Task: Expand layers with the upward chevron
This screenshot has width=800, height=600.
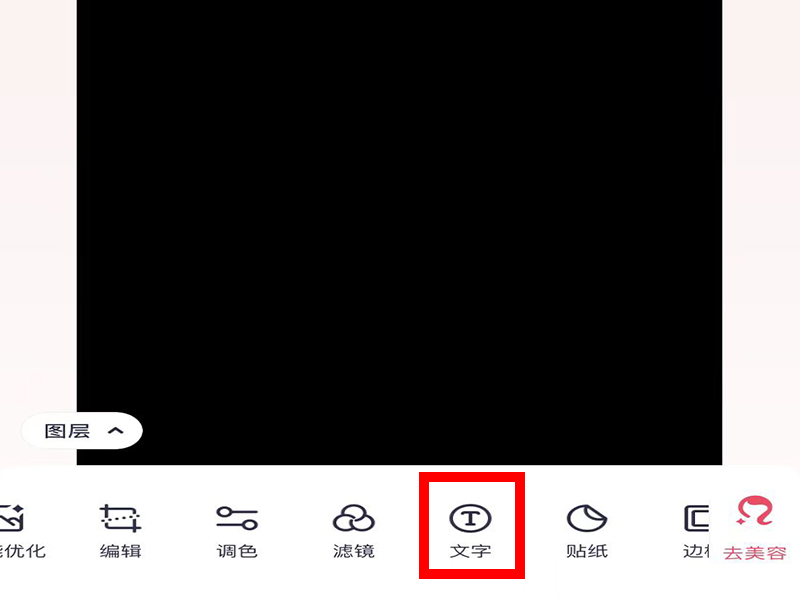Action: point(116,431)
